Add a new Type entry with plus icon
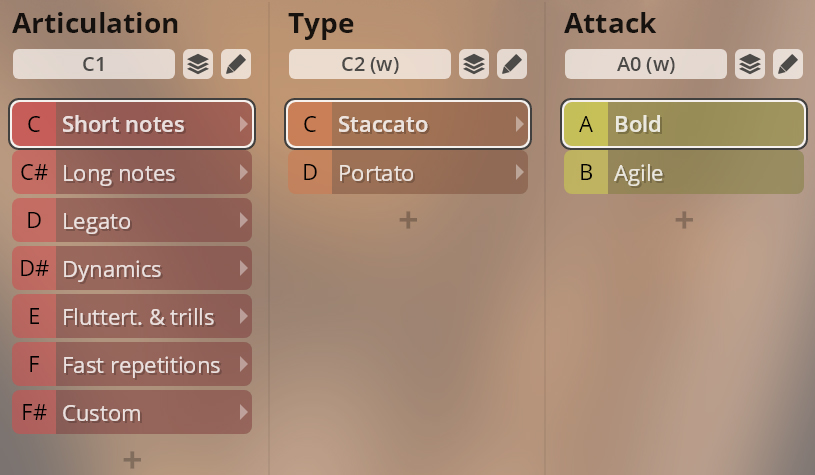 [408, 220]
